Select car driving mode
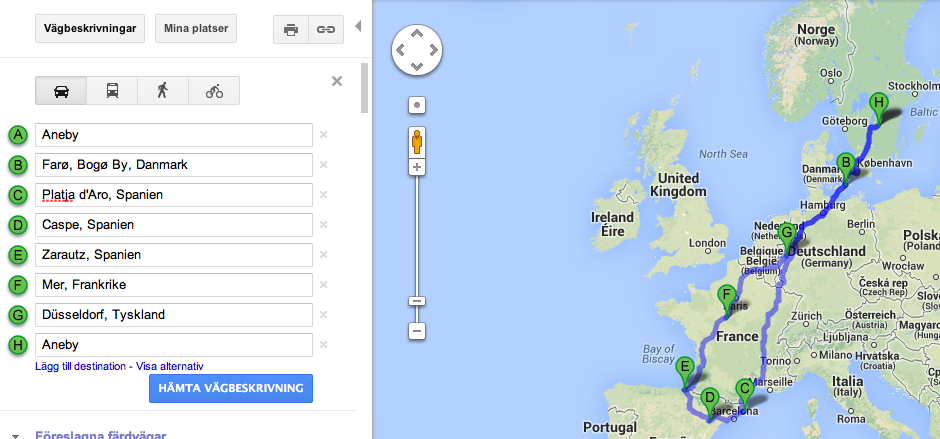 [61, 91]
